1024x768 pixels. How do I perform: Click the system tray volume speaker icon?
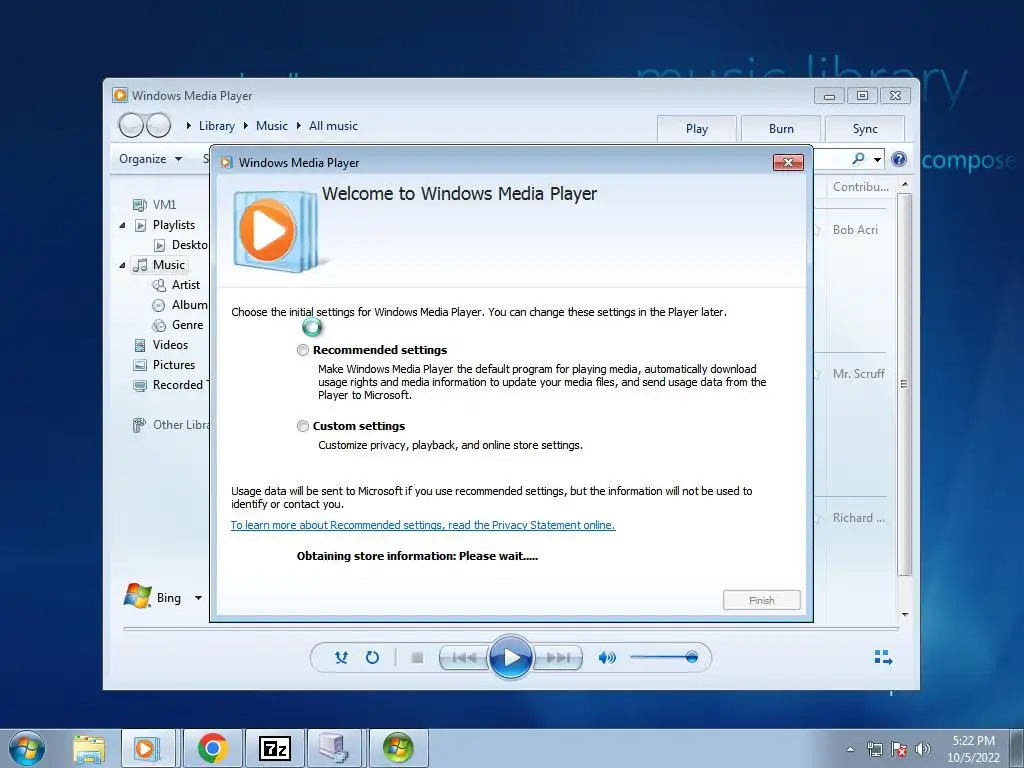(923, 749)
